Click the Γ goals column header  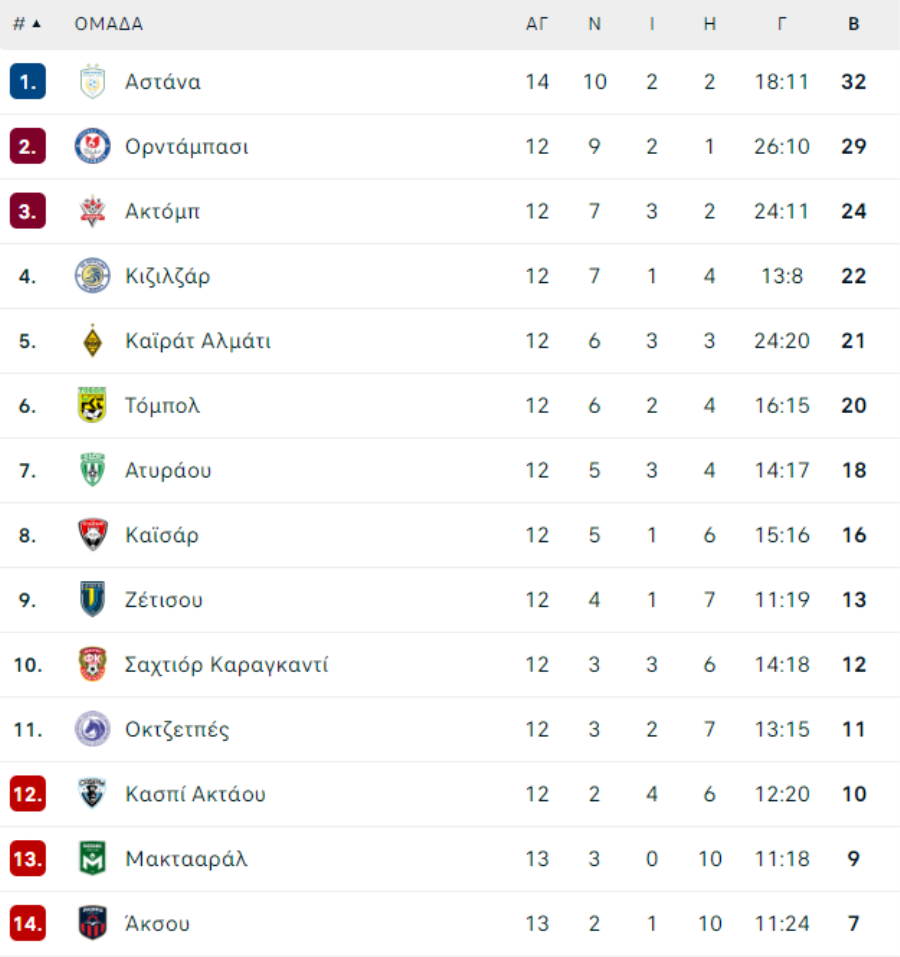[782, 24]
